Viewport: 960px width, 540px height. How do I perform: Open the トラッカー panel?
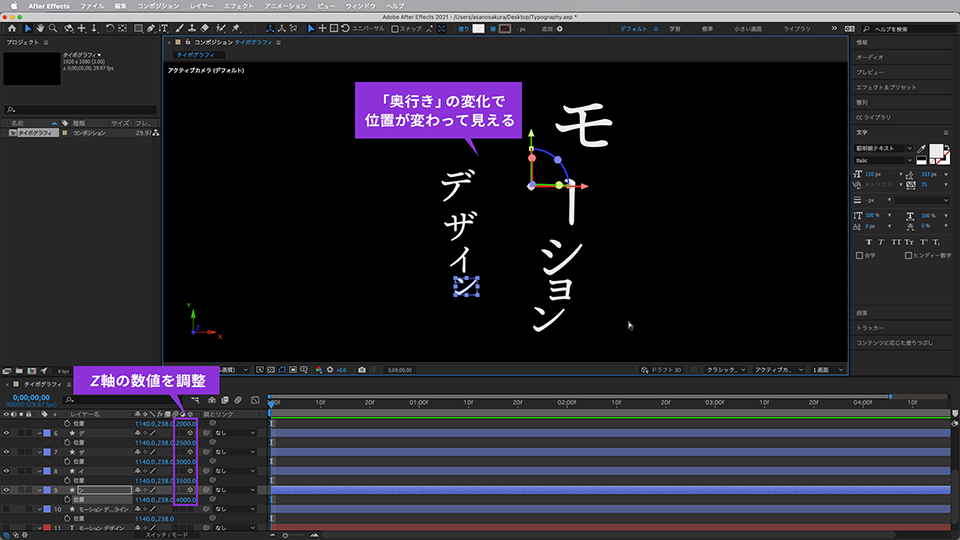pos(869,328)
